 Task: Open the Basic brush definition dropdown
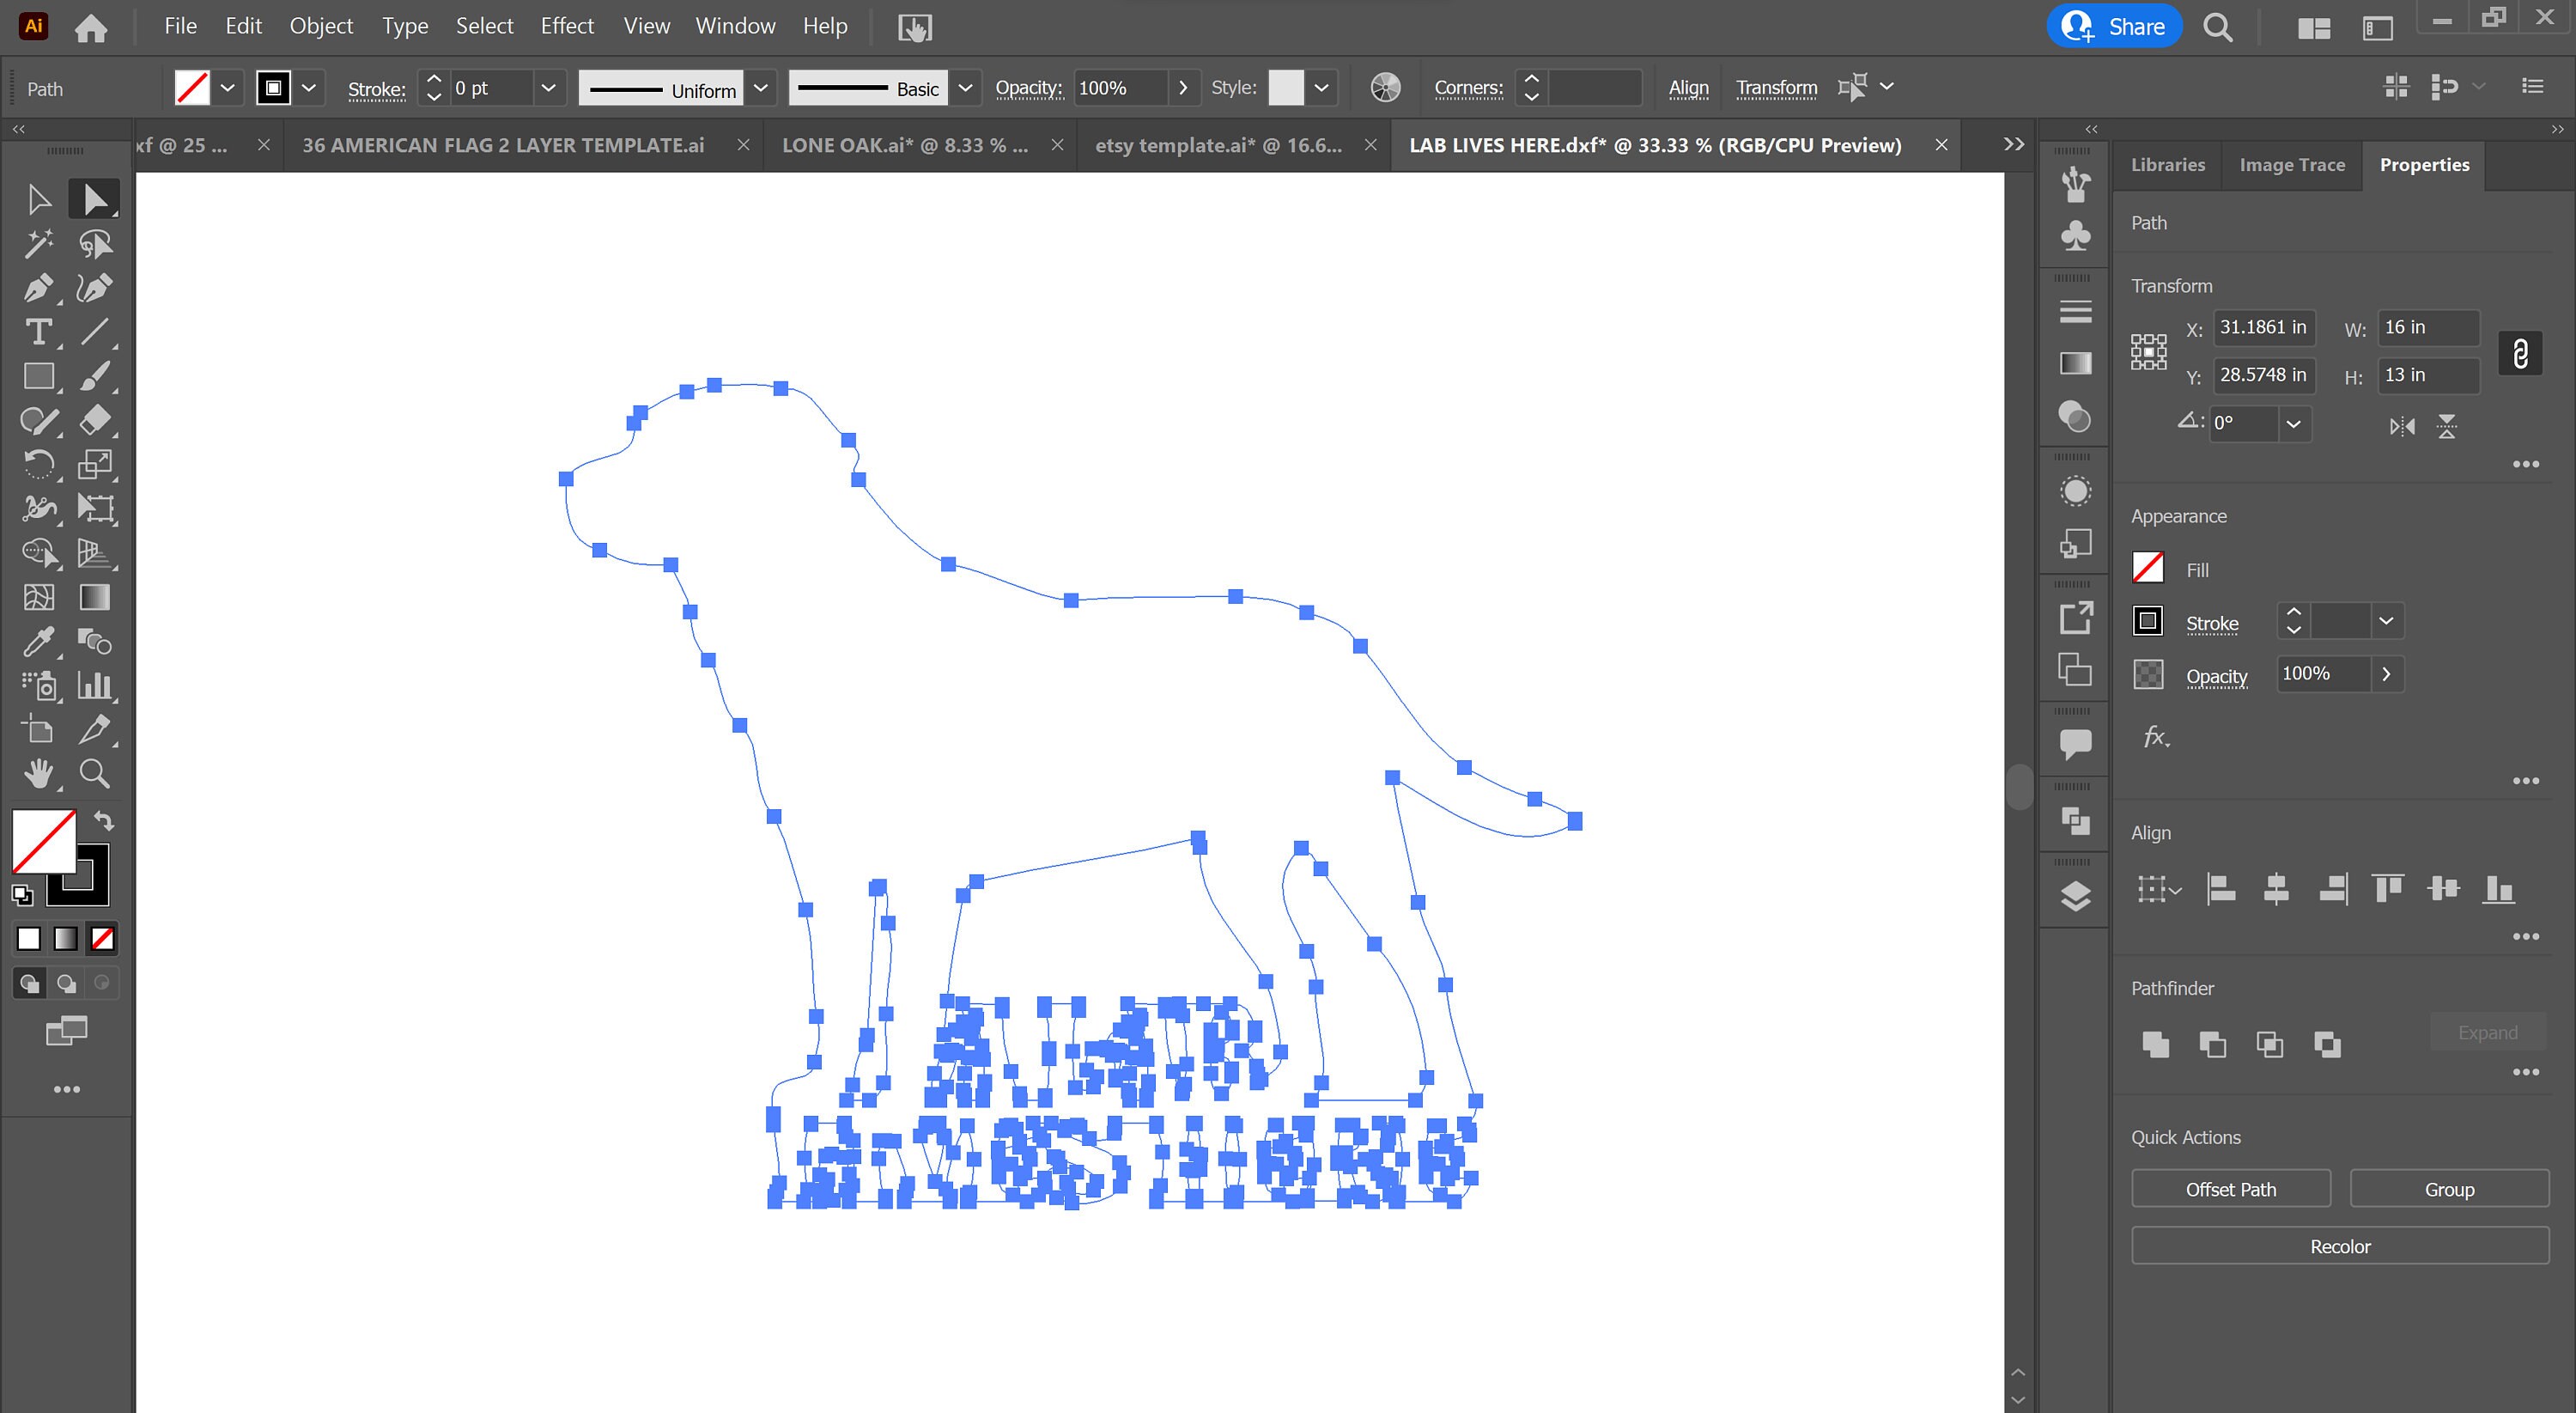point(964,88)
